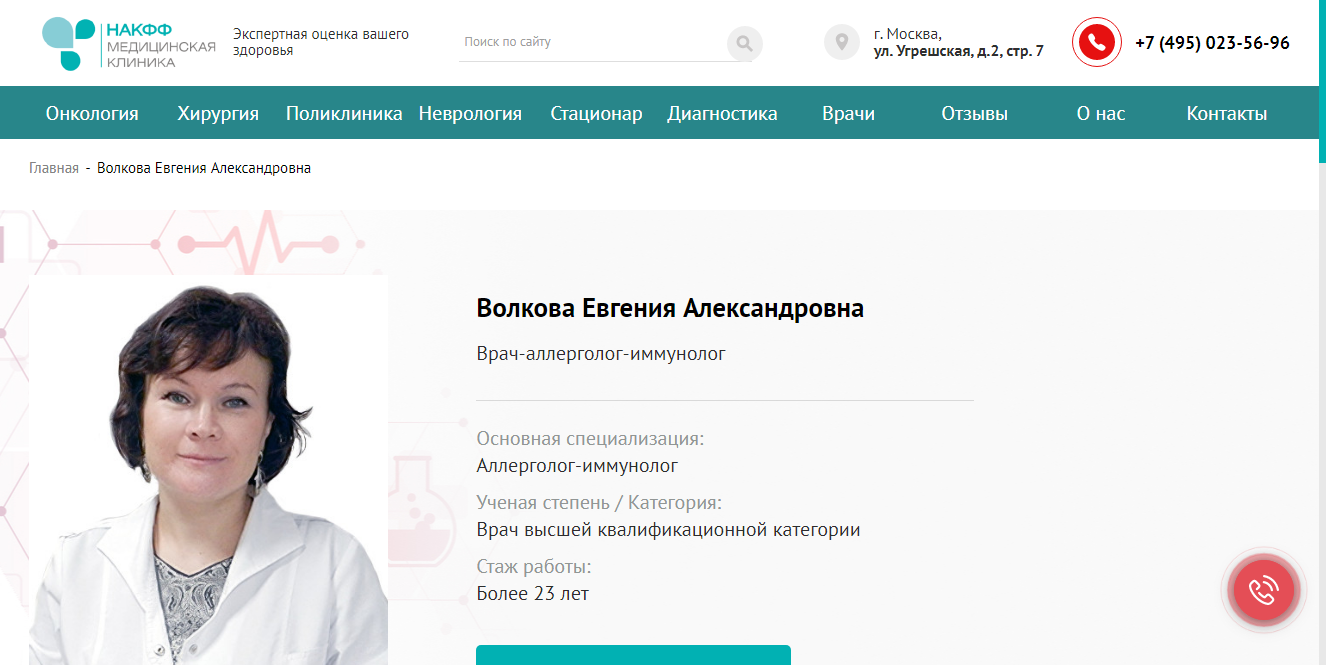Open the floating callback phone button
The image size is (1326, 665).
[1263, 590]
